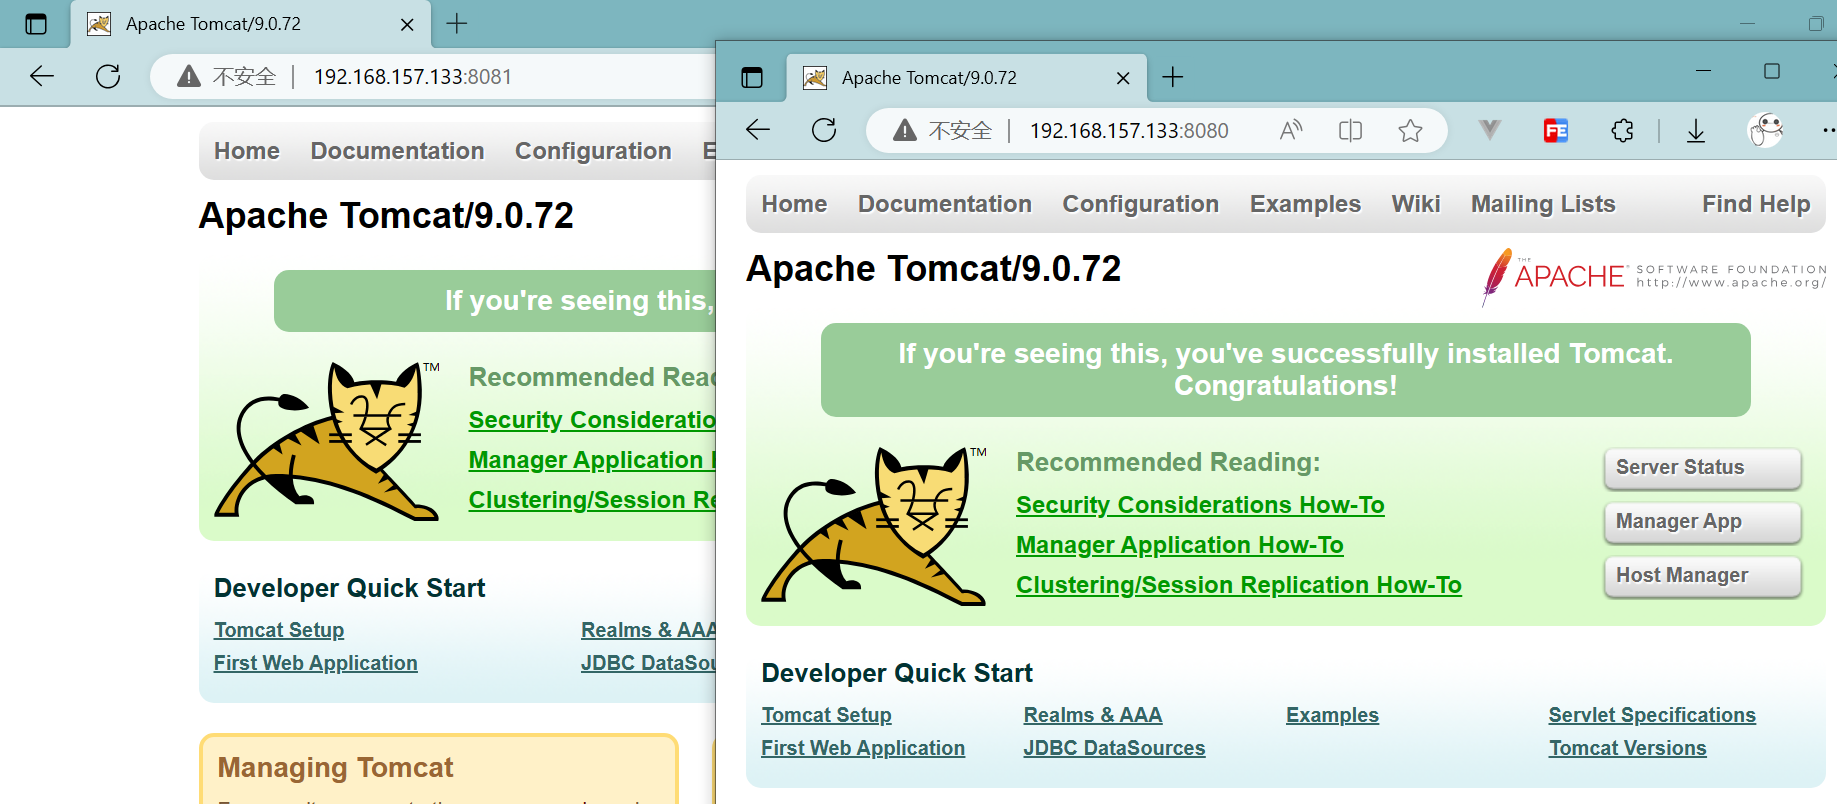Open Home in background window nav bar

pos(247,151)
